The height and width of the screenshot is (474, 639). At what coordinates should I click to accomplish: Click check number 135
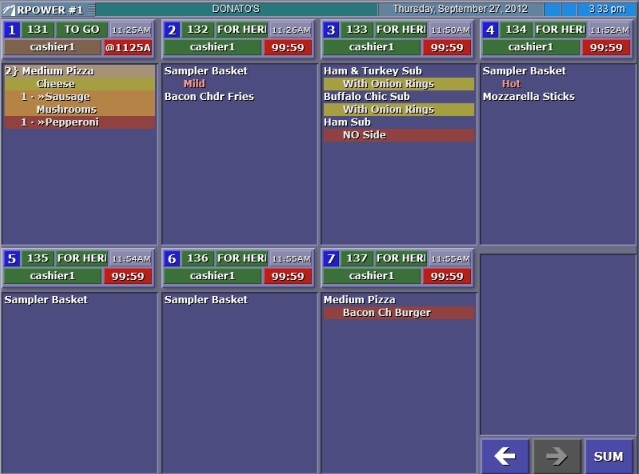tap(37, 258)
